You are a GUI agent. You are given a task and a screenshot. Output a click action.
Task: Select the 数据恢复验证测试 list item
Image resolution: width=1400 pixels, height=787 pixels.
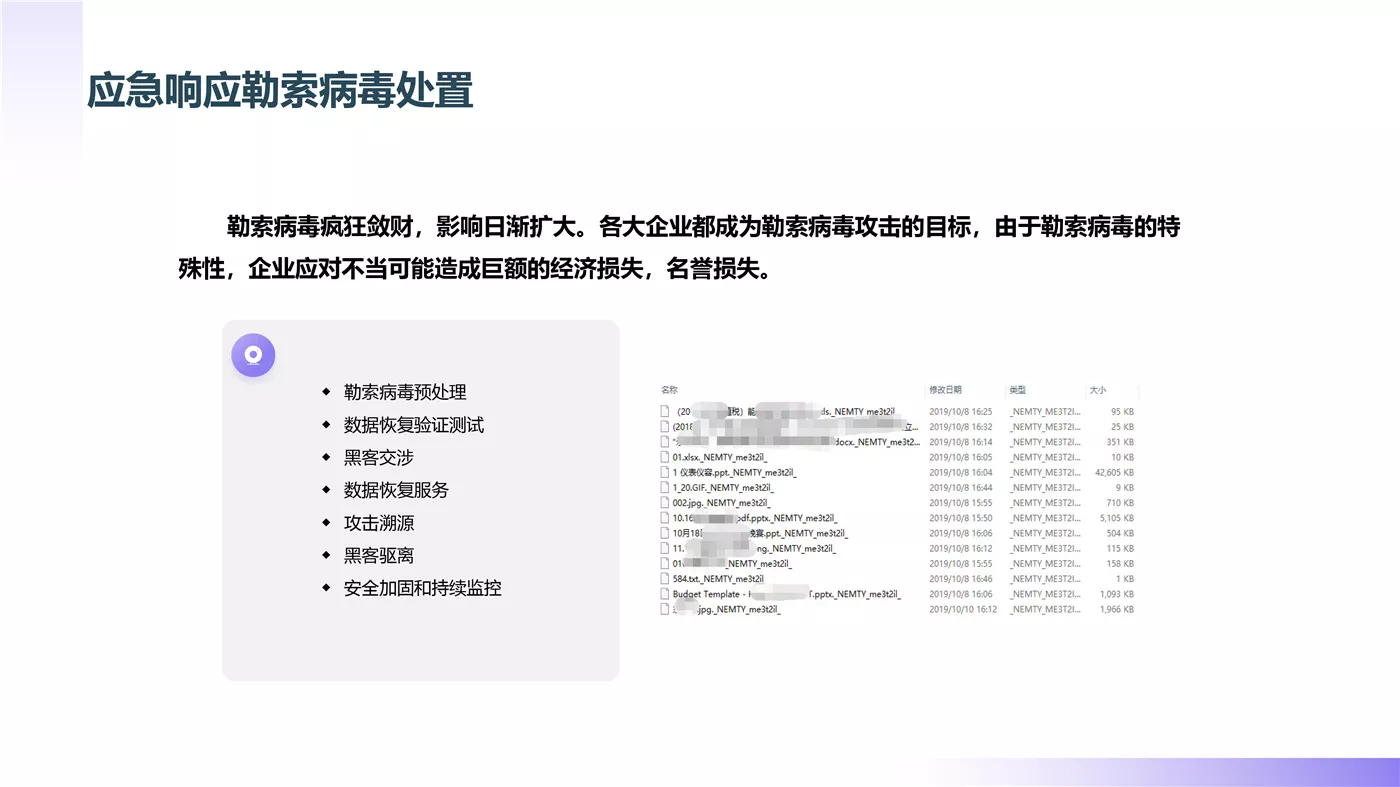coord(414,425)
